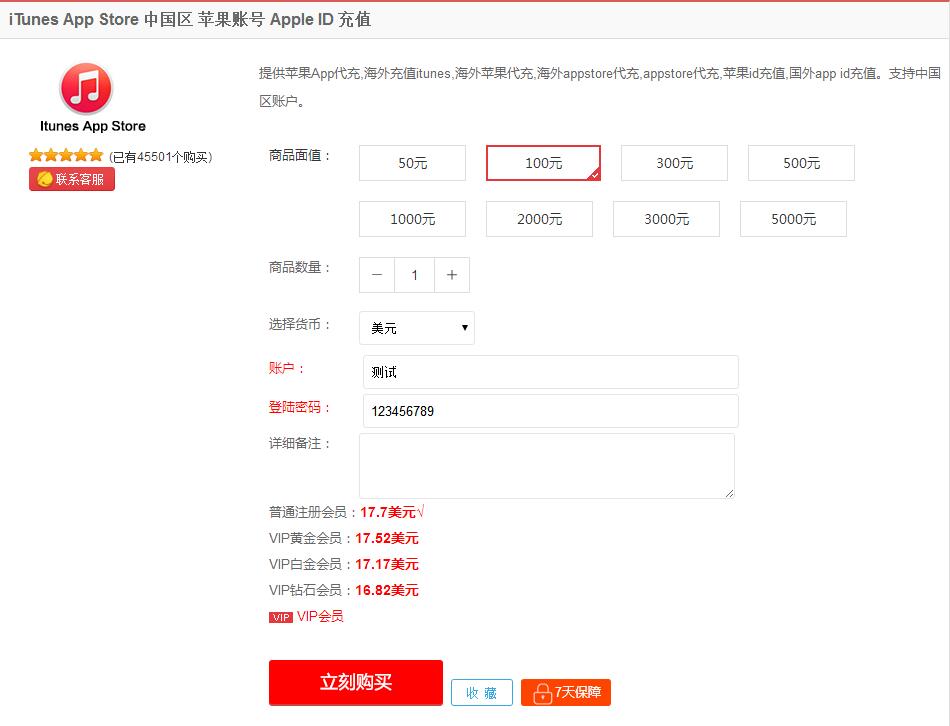Click the 7天保障 guarantee button
950x726 pixels.
566,693
